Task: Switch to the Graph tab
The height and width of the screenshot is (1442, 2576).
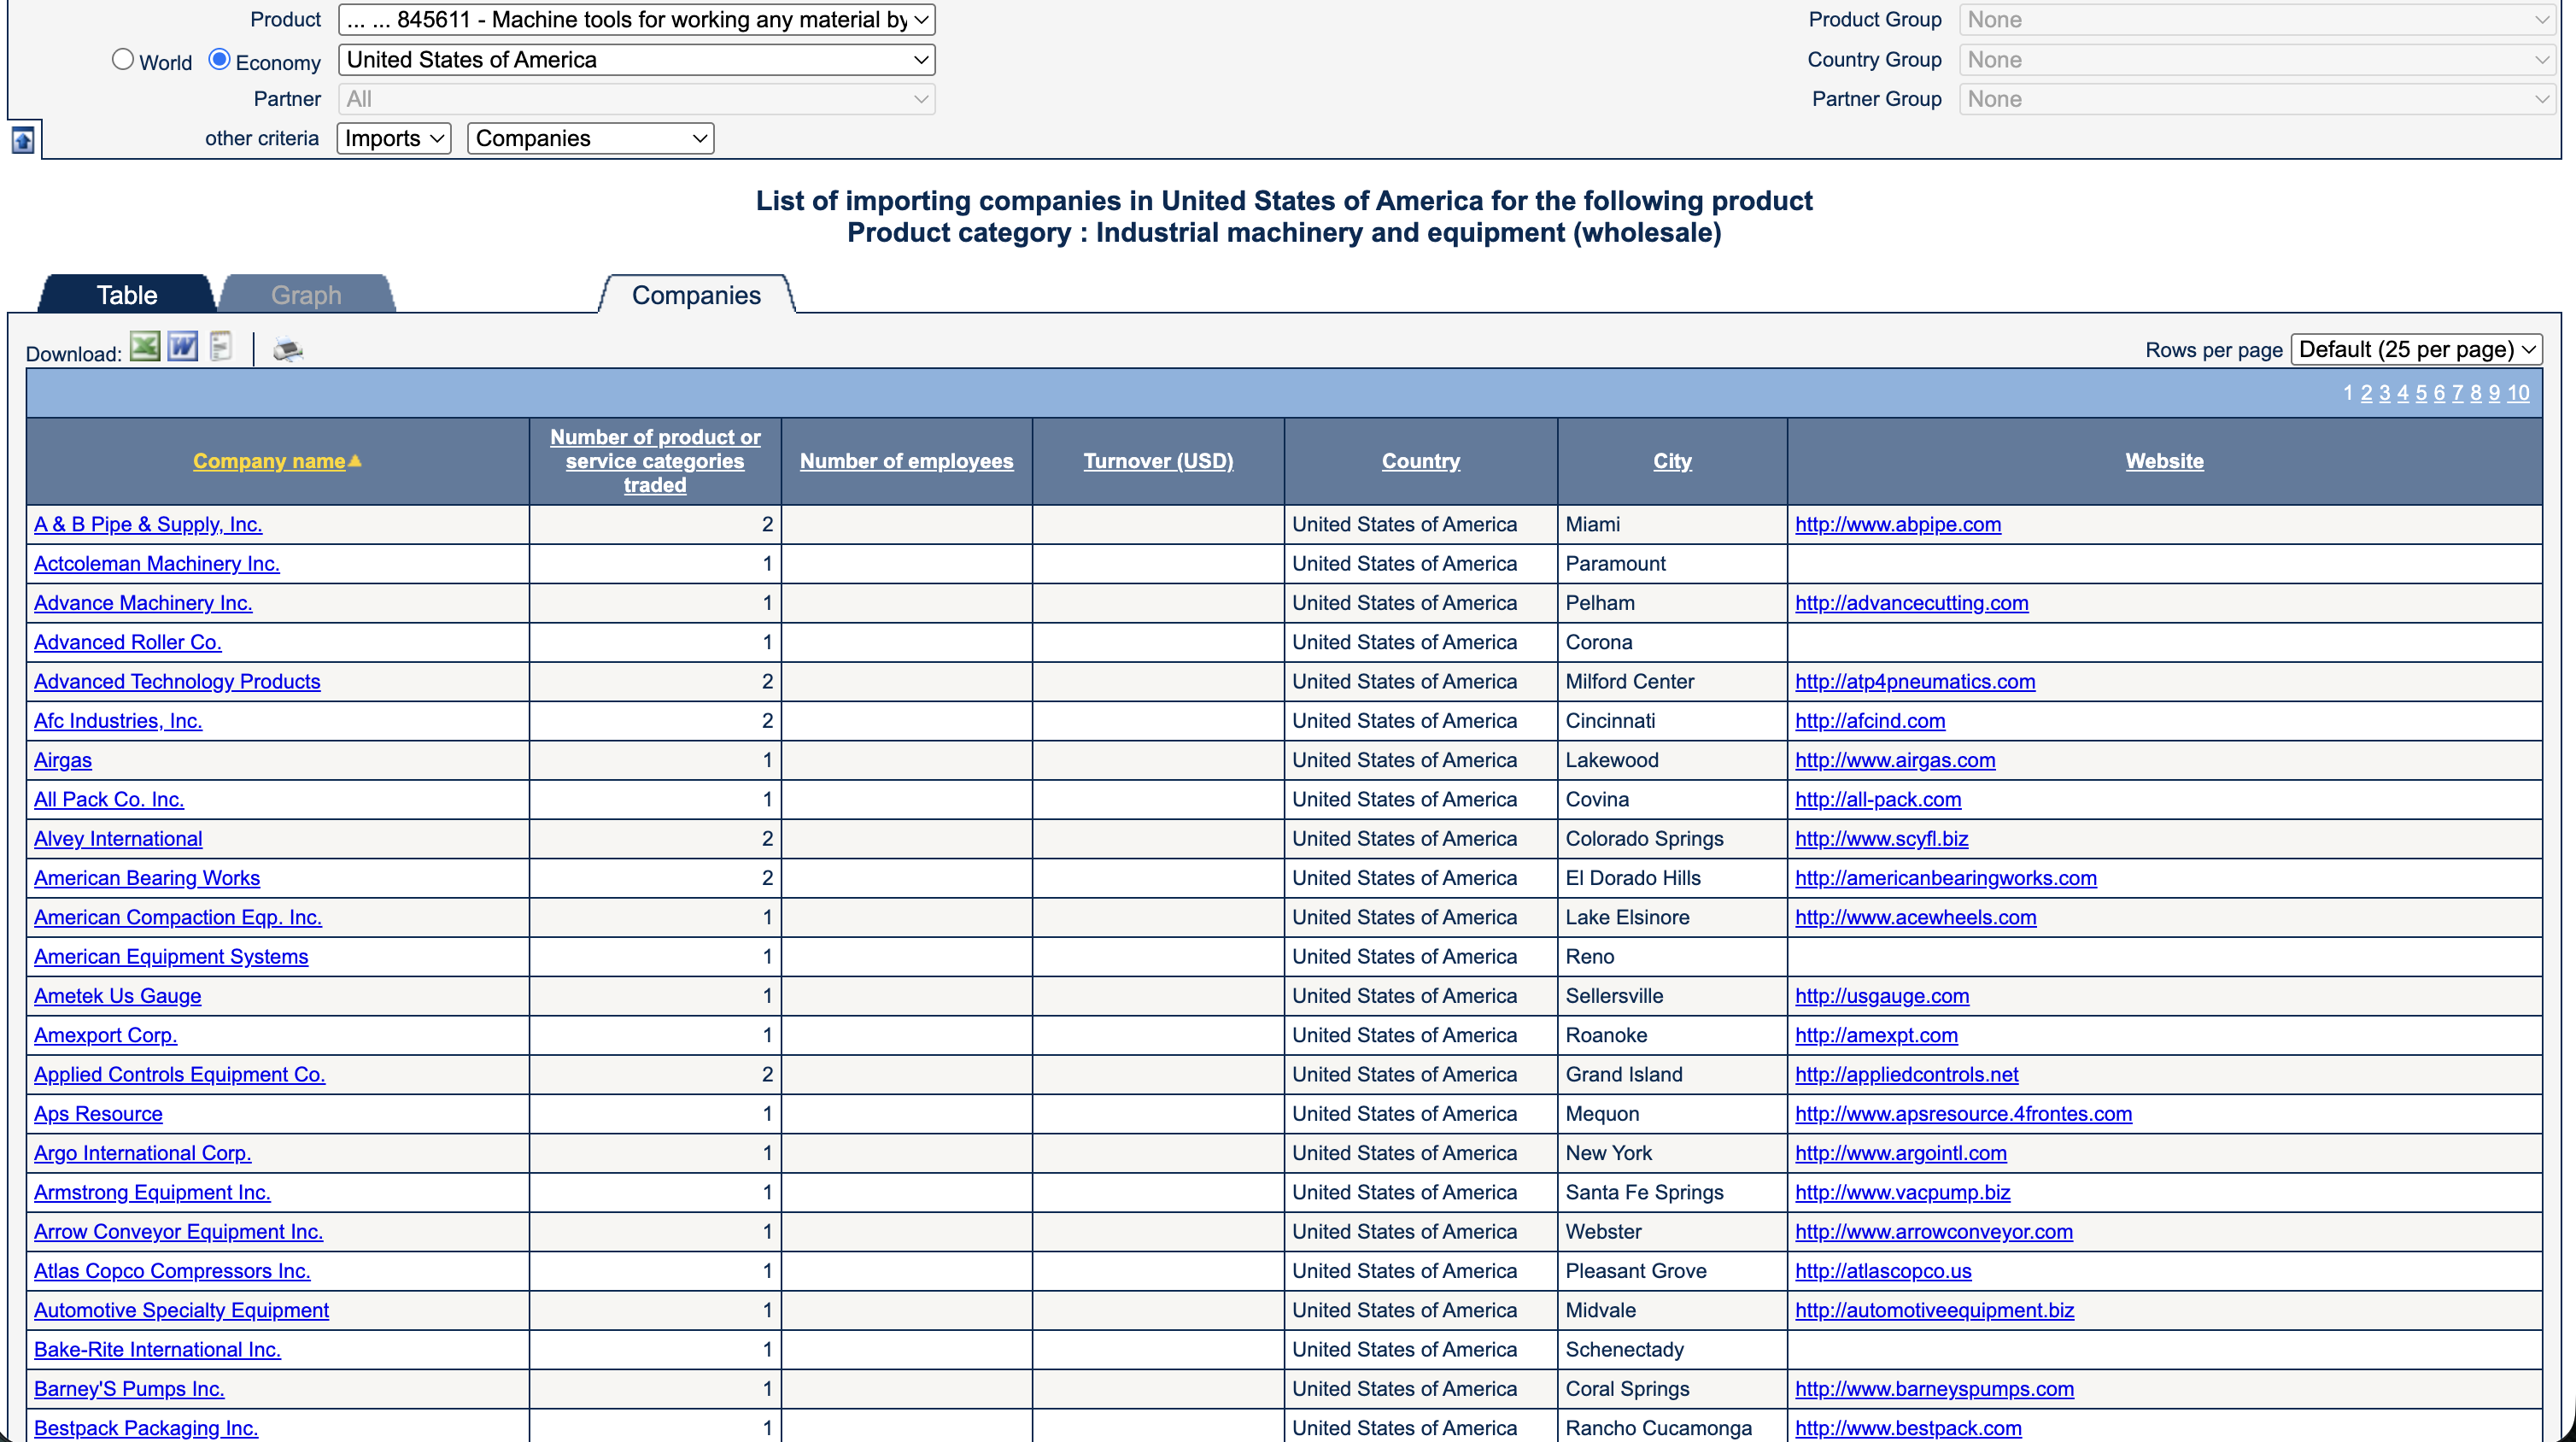Action: click(306, 295)
